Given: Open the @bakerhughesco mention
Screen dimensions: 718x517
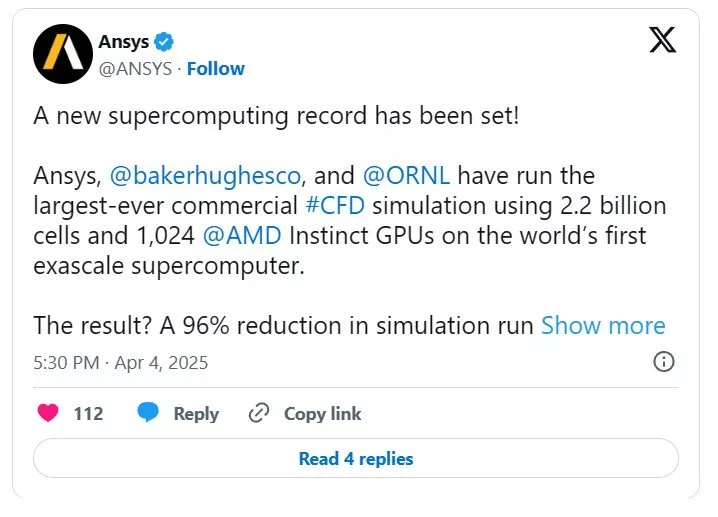Looking at the screenshot, I should (203, 176).
